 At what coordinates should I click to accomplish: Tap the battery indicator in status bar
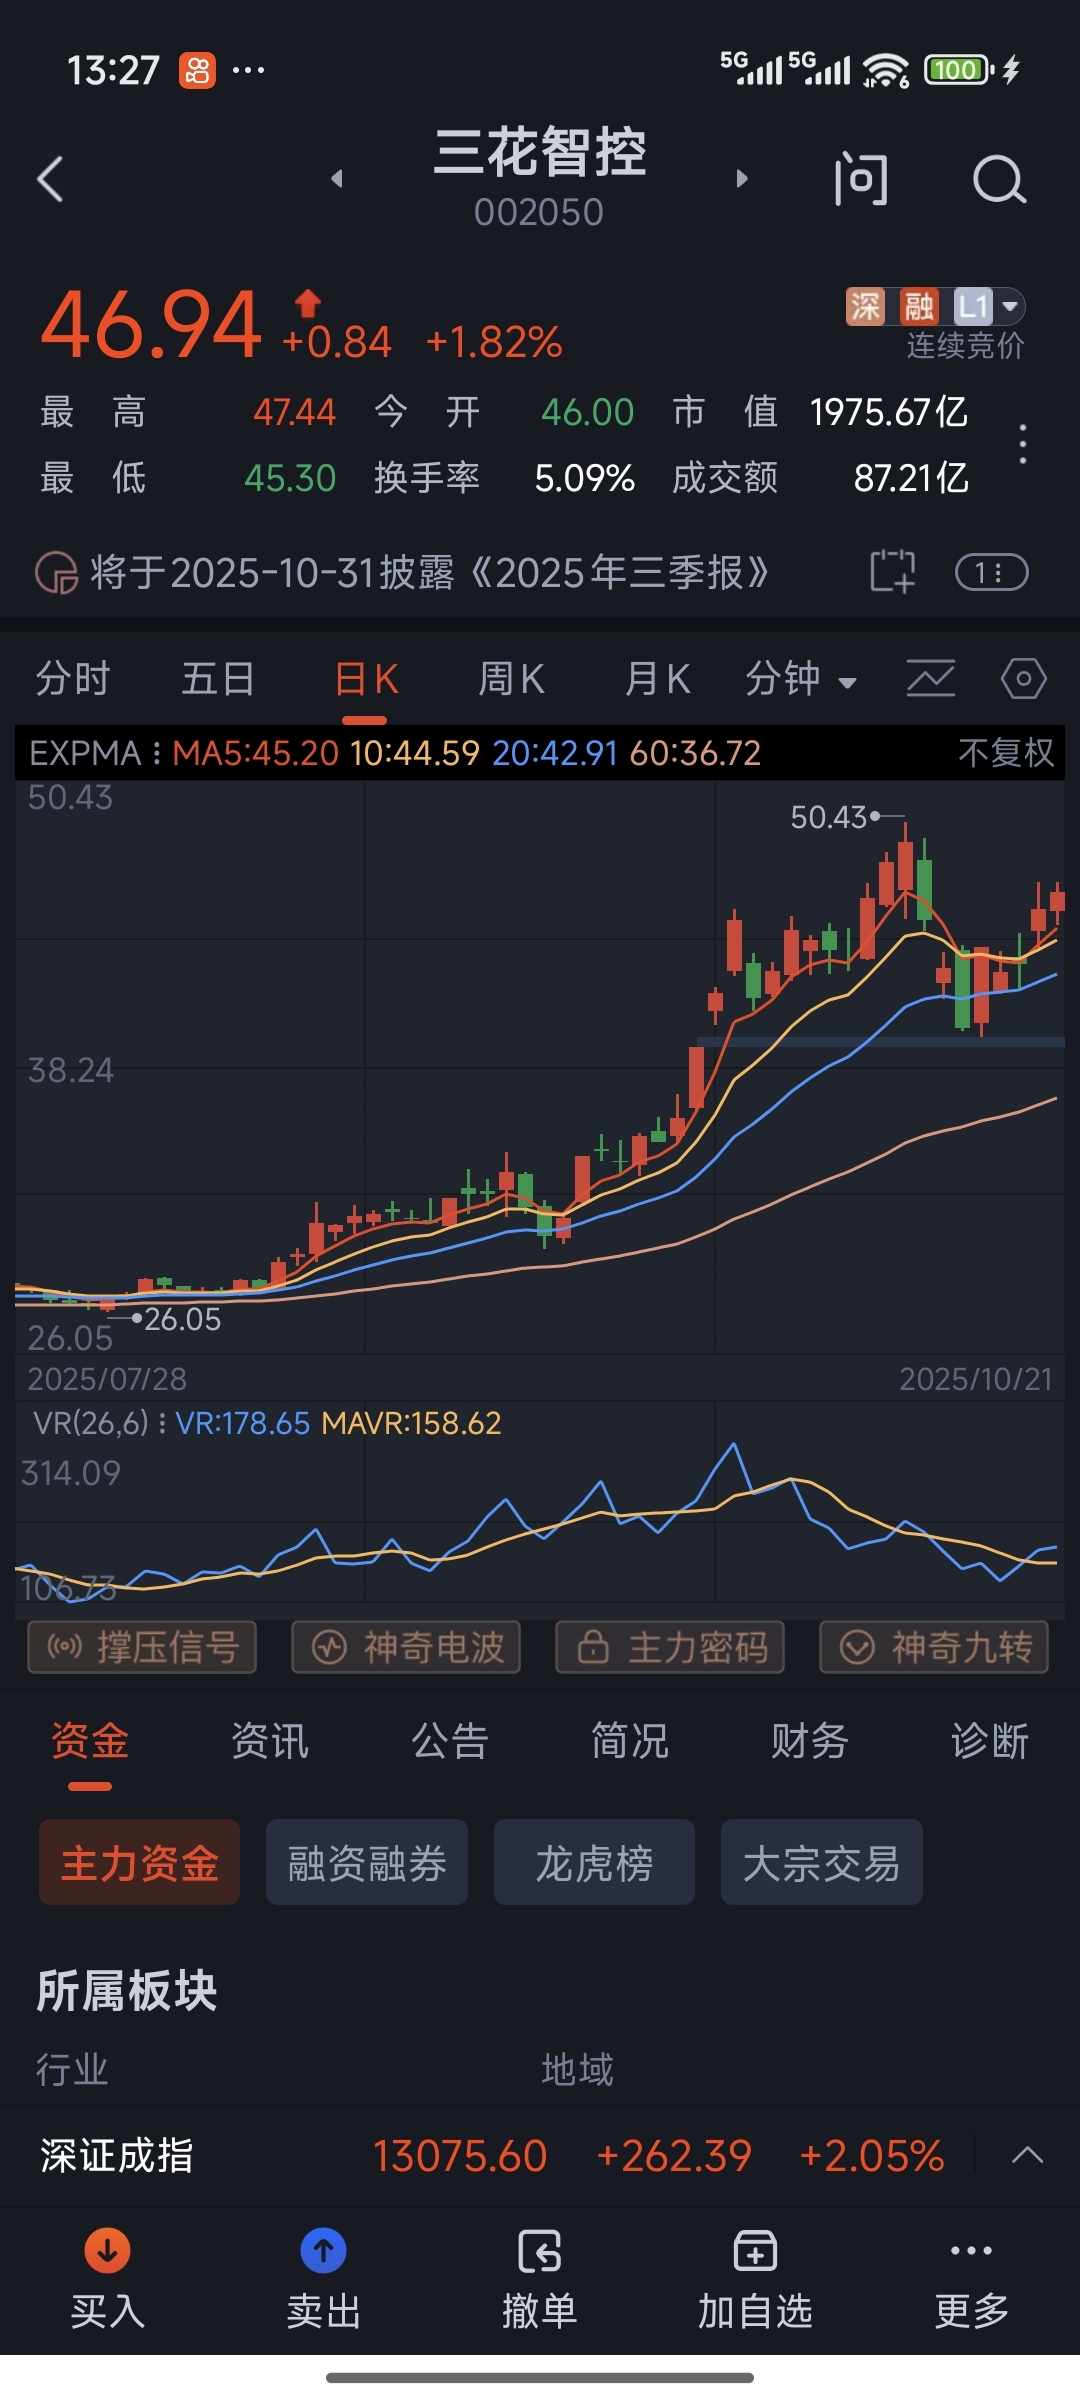coord(959,70)
